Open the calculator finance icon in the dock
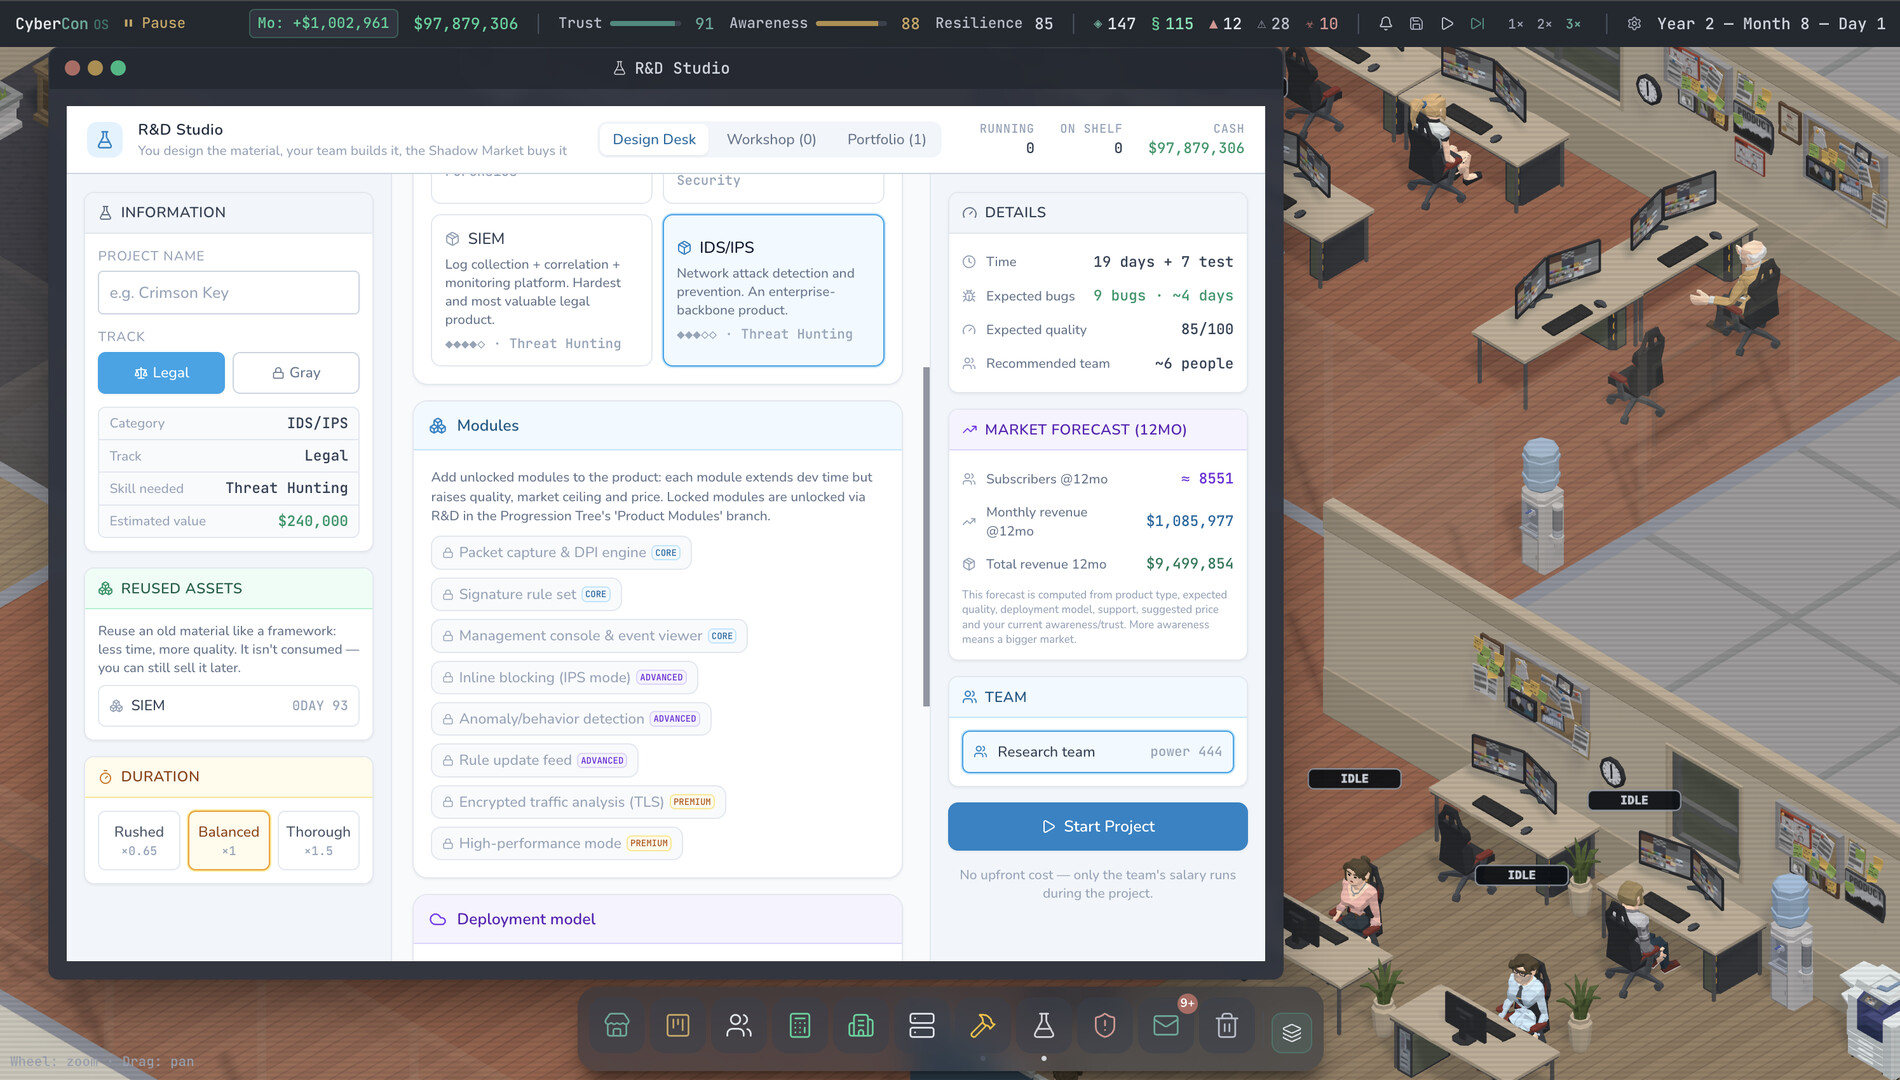 click(x=800, y=1026)
